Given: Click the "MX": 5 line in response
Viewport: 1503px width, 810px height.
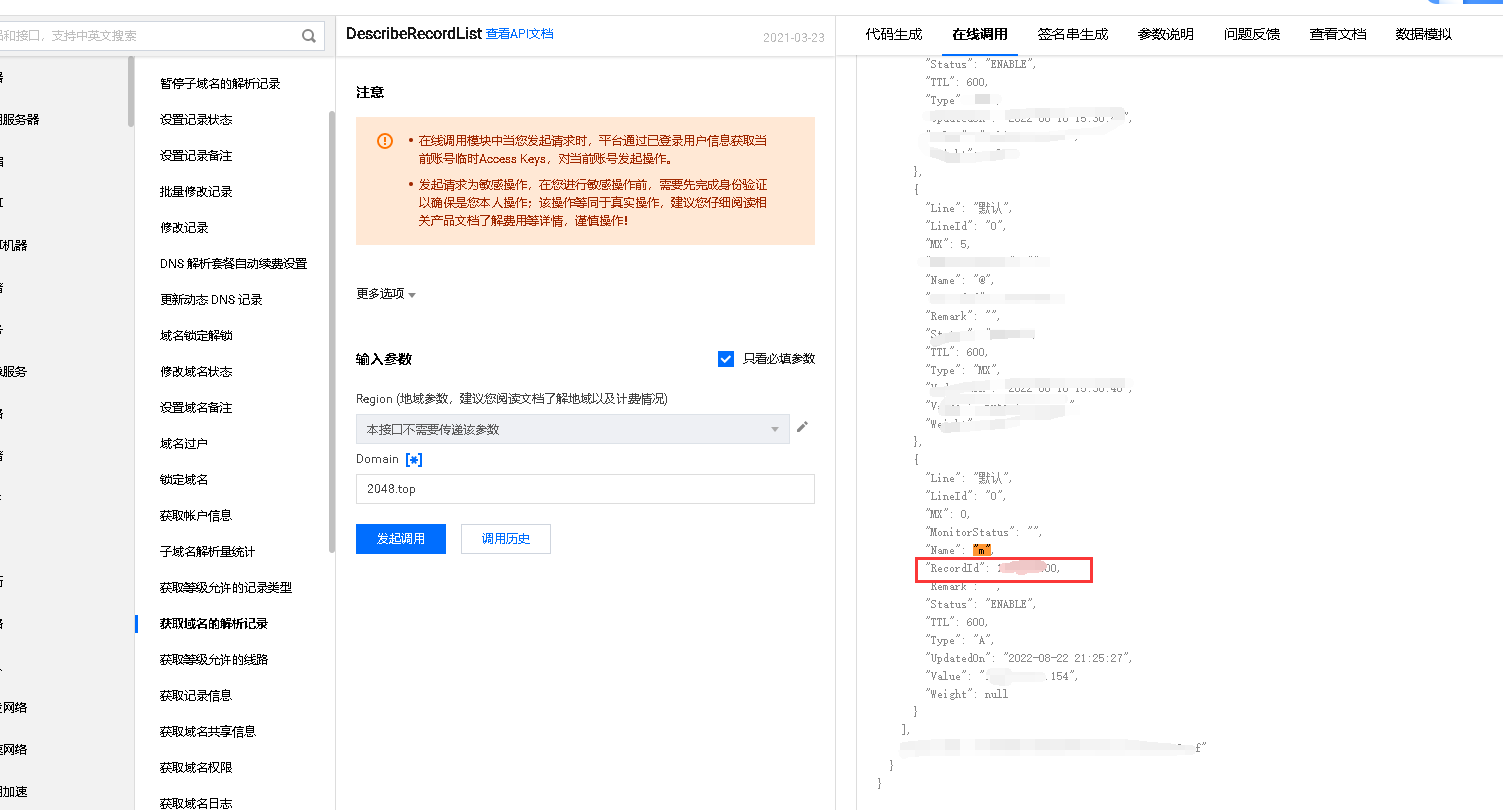Looking at the screenshot, I should tap(948, 244).
